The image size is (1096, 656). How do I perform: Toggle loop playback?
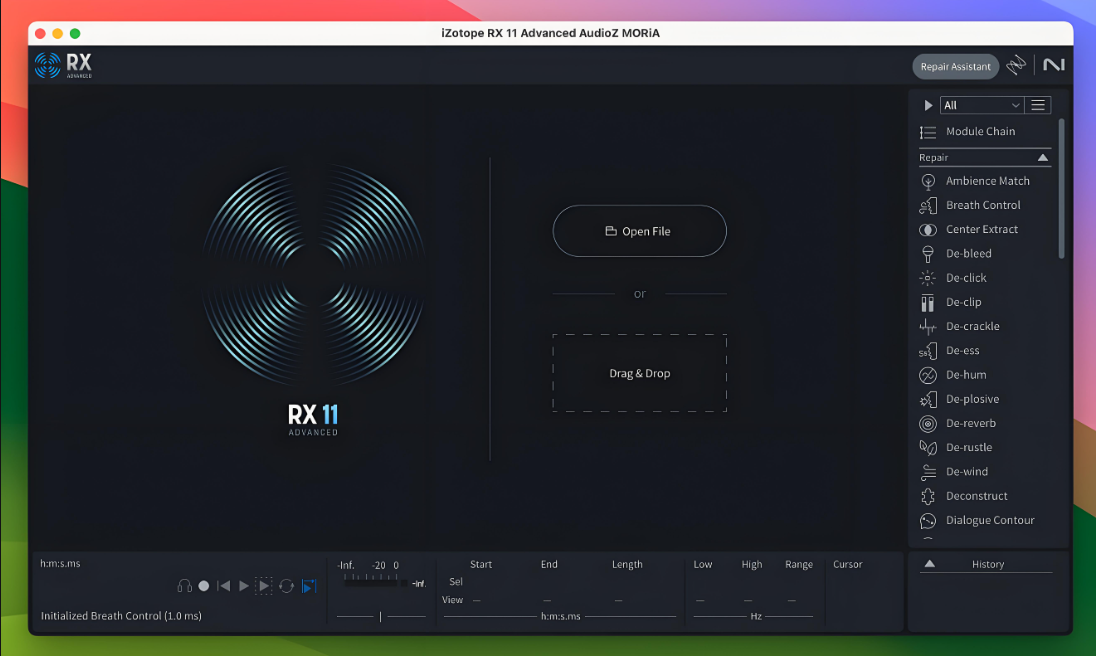point(286,586)
